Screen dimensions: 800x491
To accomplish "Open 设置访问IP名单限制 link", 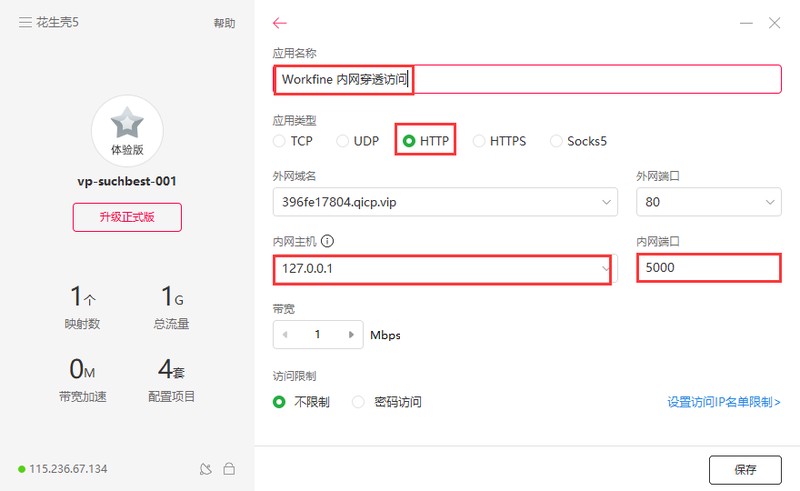I will coord(724,402).
